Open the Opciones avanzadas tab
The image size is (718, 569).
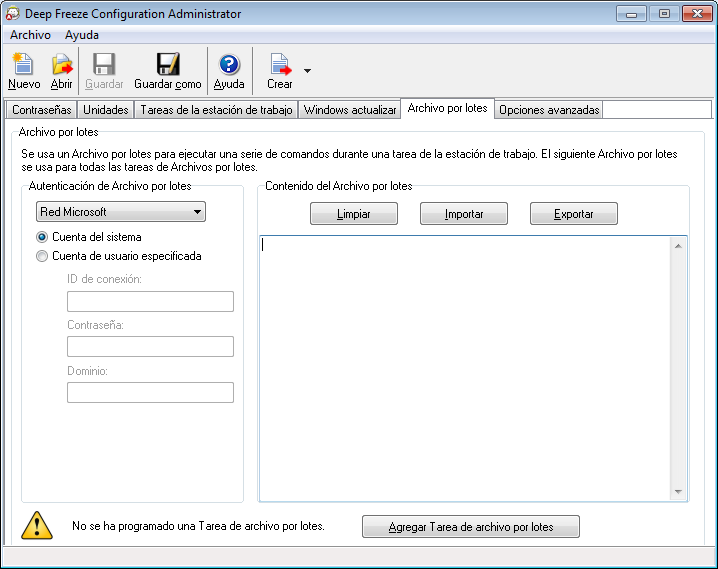[549, 110]
